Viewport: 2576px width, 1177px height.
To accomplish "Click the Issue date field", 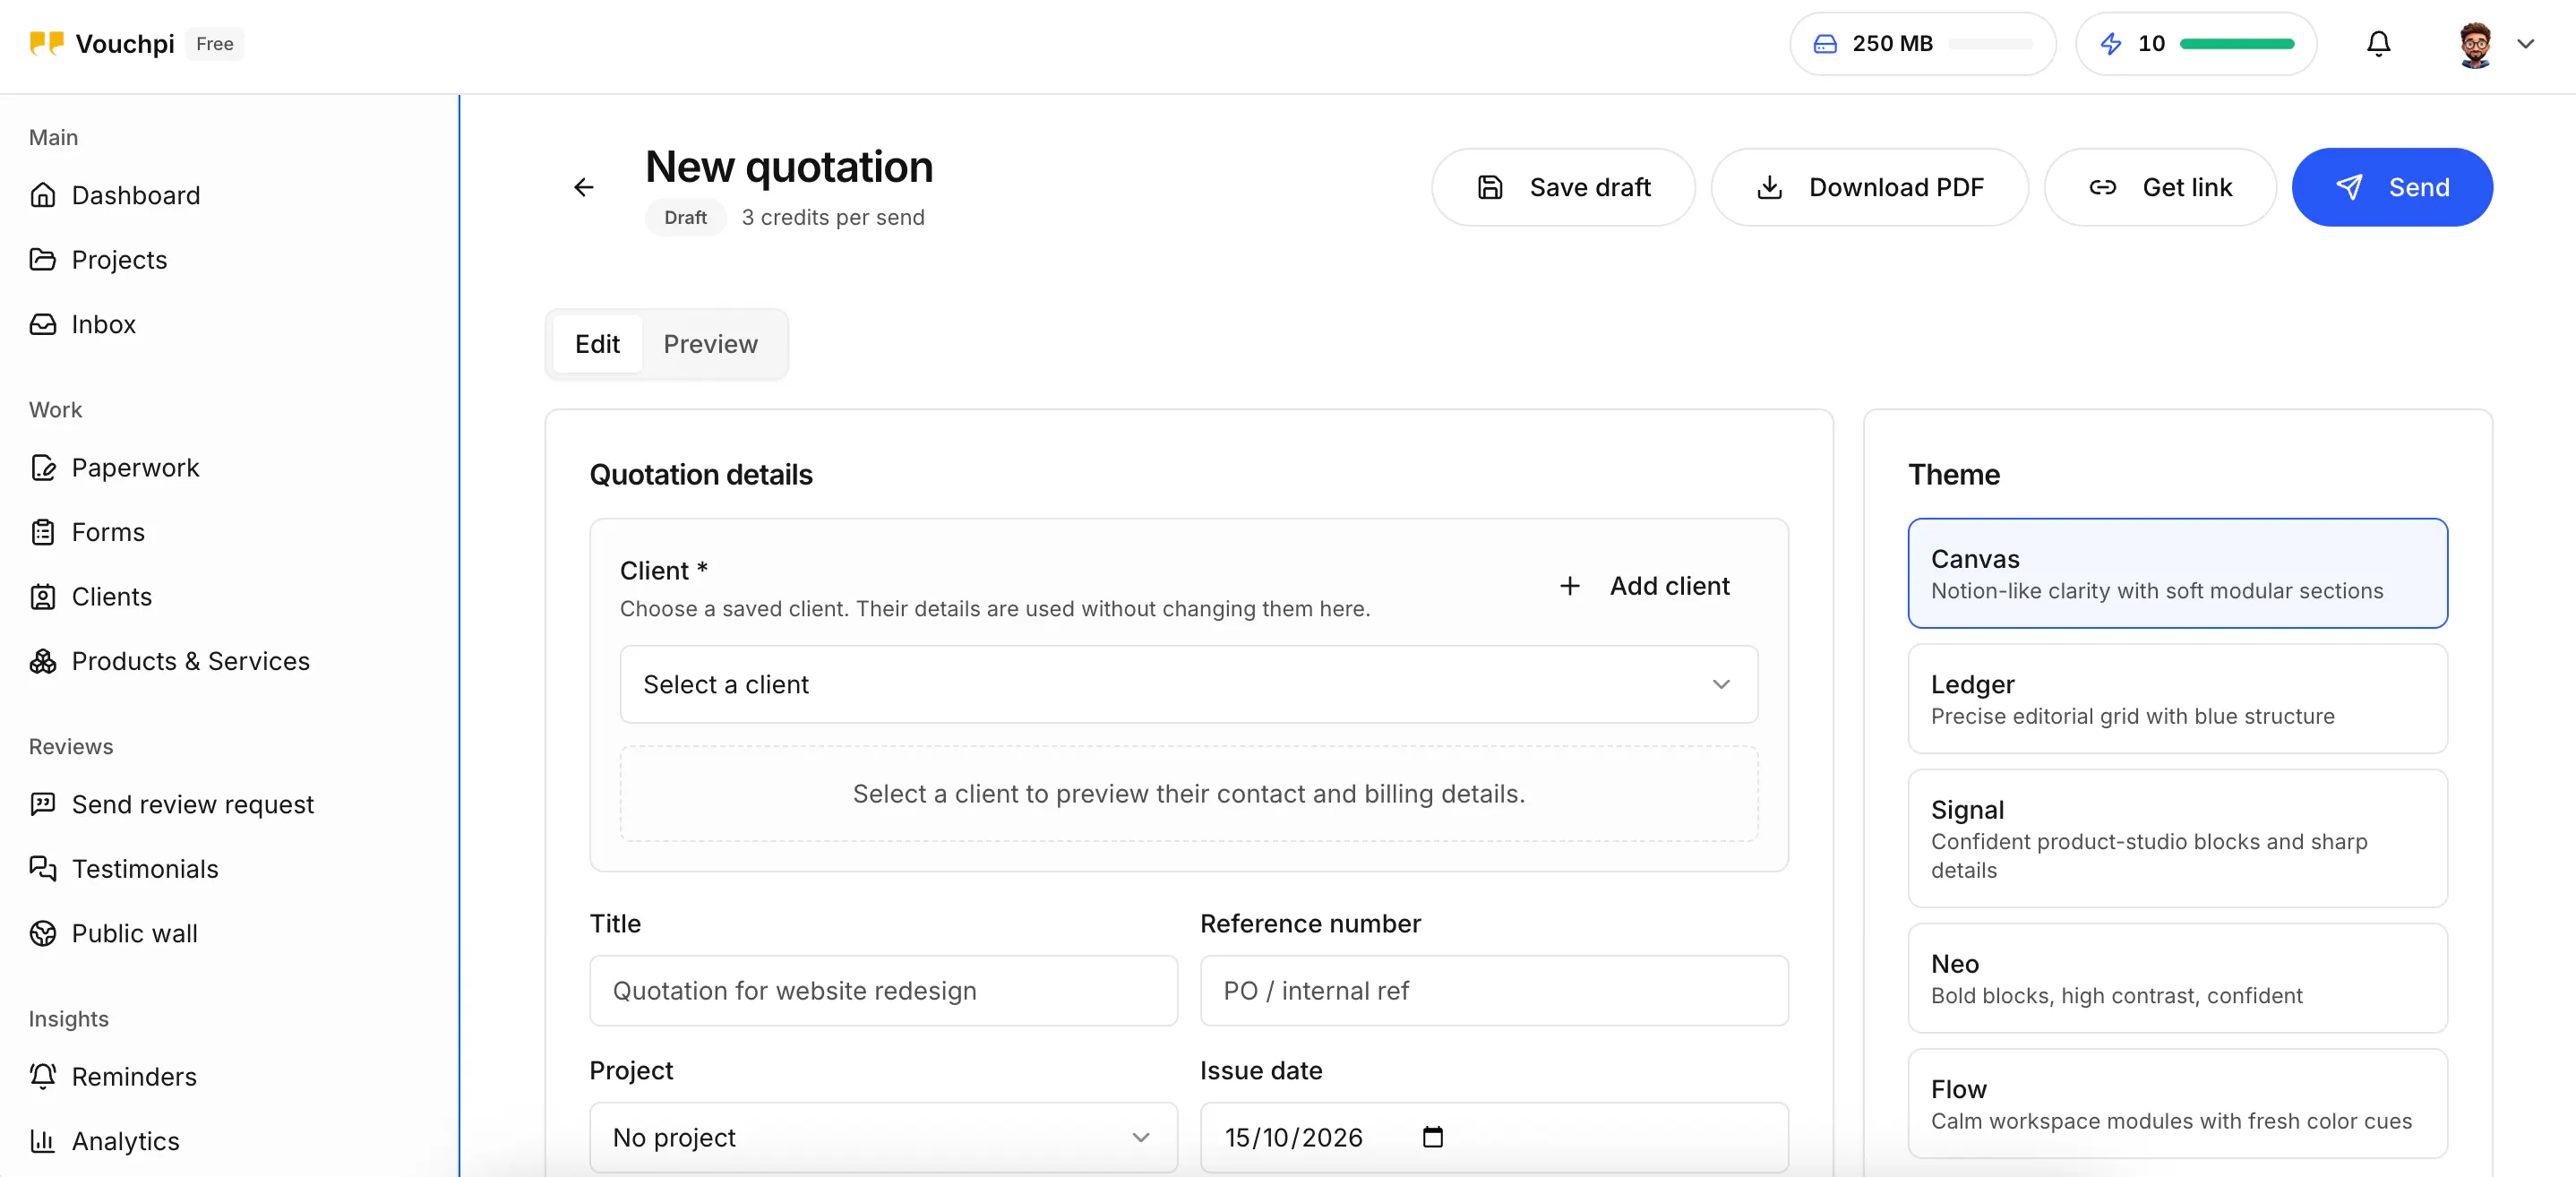I will tap(1494, 1138).
